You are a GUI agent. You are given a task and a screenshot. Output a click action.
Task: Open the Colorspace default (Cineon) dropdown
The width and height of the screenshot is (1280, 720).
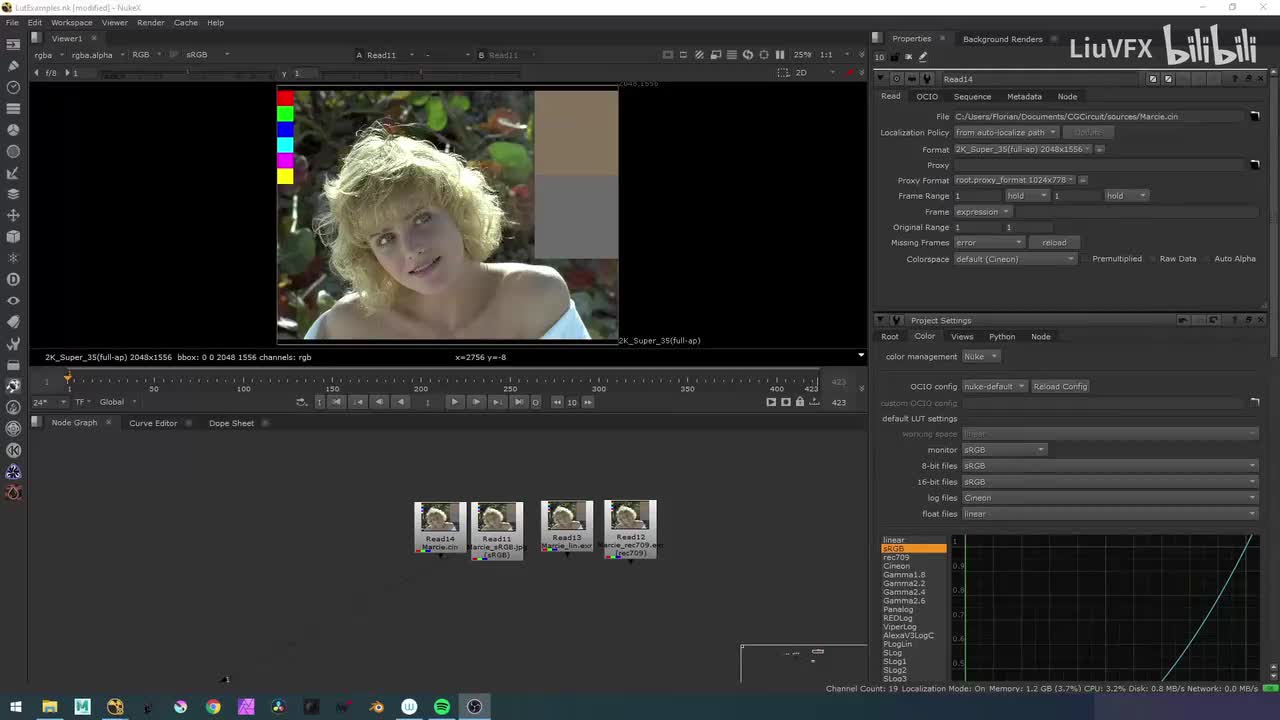(x=1014, y=259)
